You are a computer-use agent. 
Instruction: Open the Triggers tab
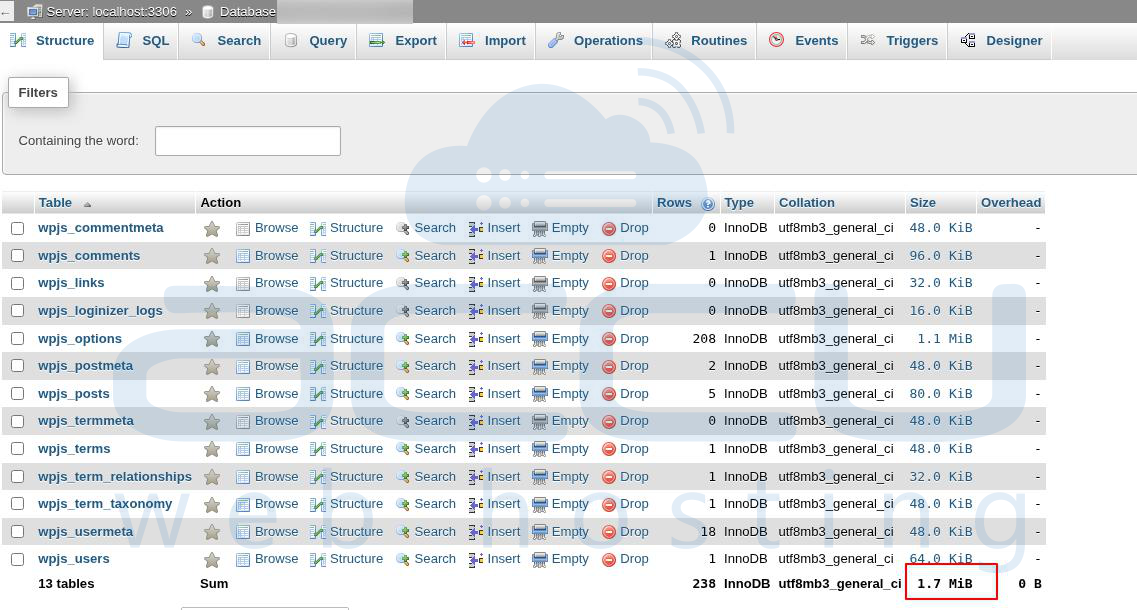(898, 40)
